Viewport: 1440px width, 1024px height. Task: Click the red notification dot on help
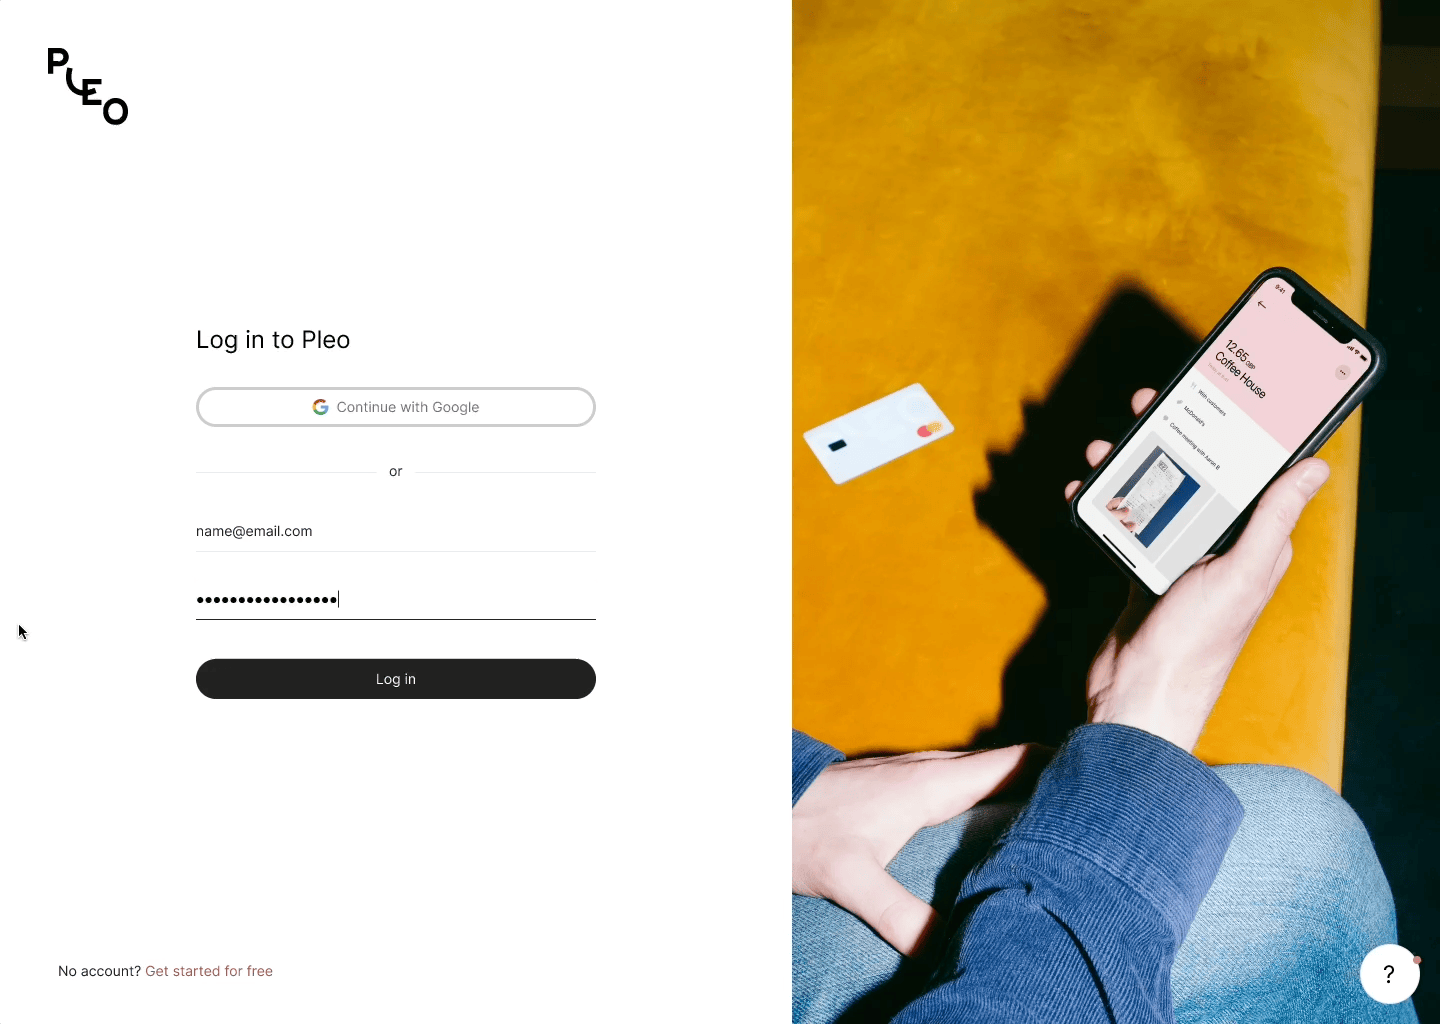[x=1417, y=959]
